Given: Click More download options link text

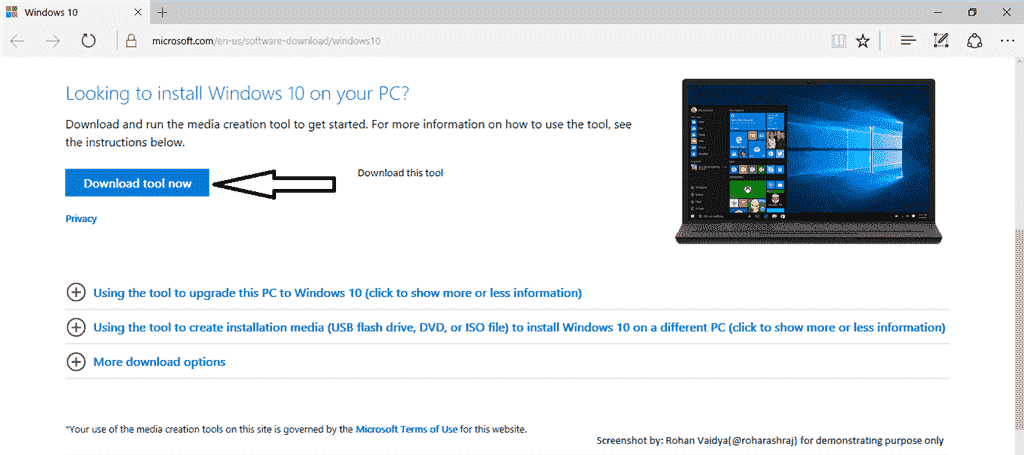Looking at the screenshot, I should tap(159, 362).
